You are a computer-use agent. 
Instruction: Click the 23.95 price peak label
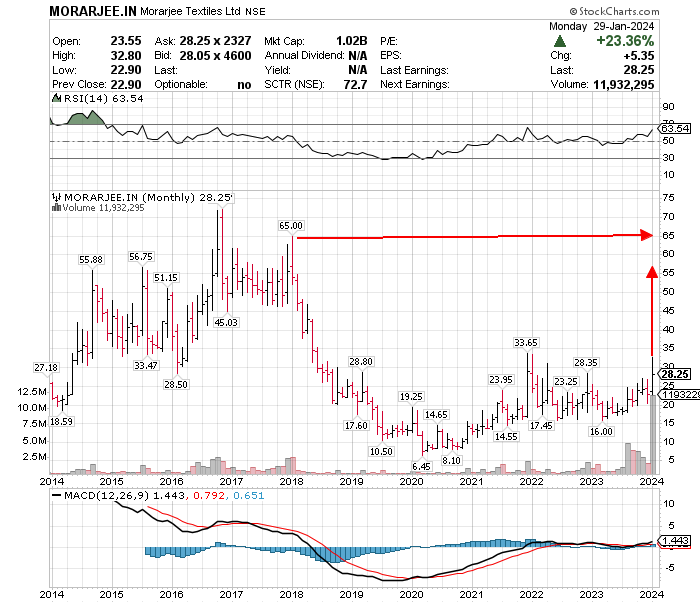(x=501, y=379)
